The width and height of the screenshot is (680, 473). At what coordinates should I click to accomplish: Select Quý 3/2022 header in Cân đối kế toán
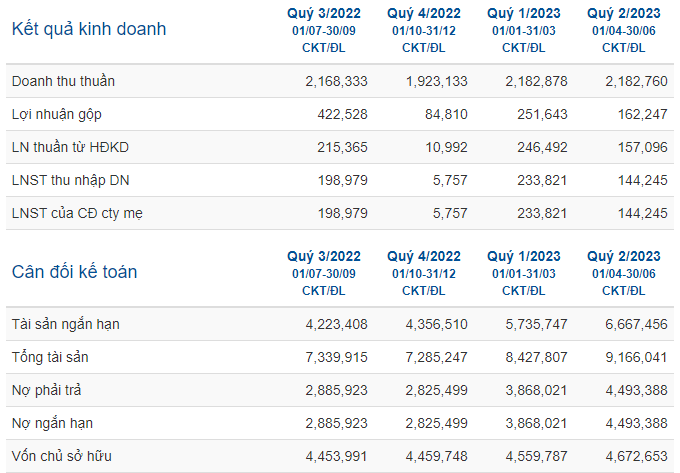[x=324, y=256]
